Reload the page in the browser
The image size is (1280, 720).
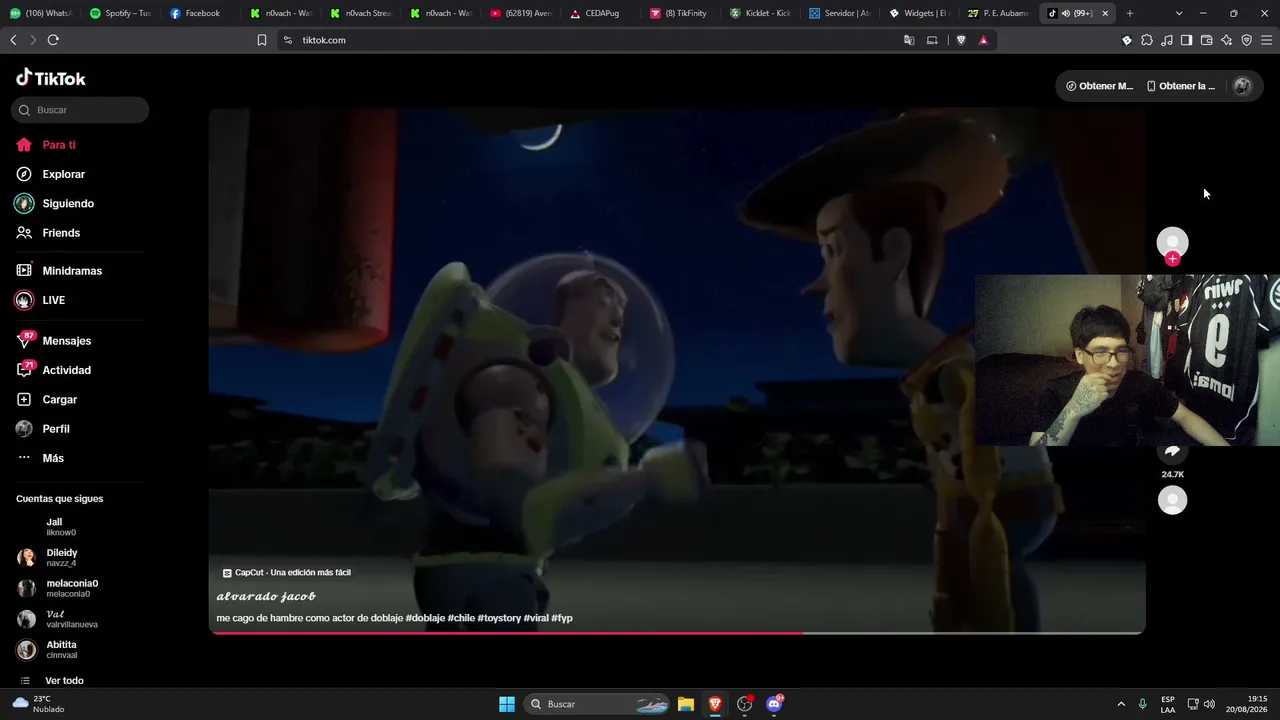(x=53, y=40)
